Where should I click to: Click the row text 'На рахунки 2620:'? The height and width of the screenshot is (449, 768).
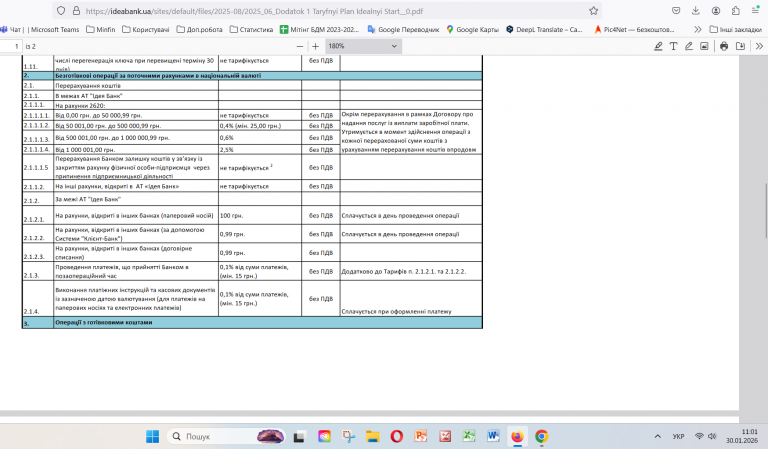tap(80, 105)
